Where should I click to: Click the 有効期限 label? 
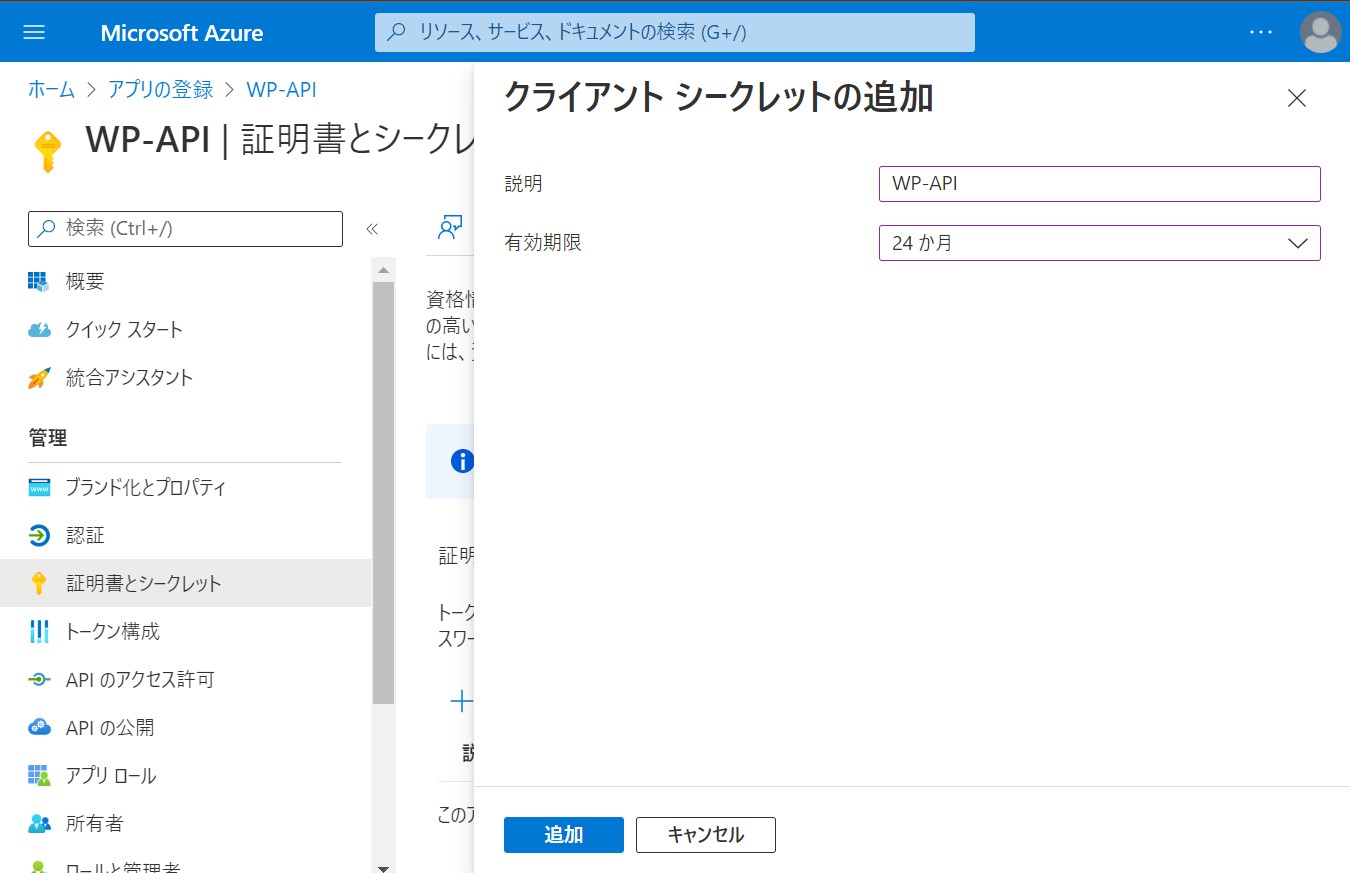pyautogui.click(x=543, y=243)
